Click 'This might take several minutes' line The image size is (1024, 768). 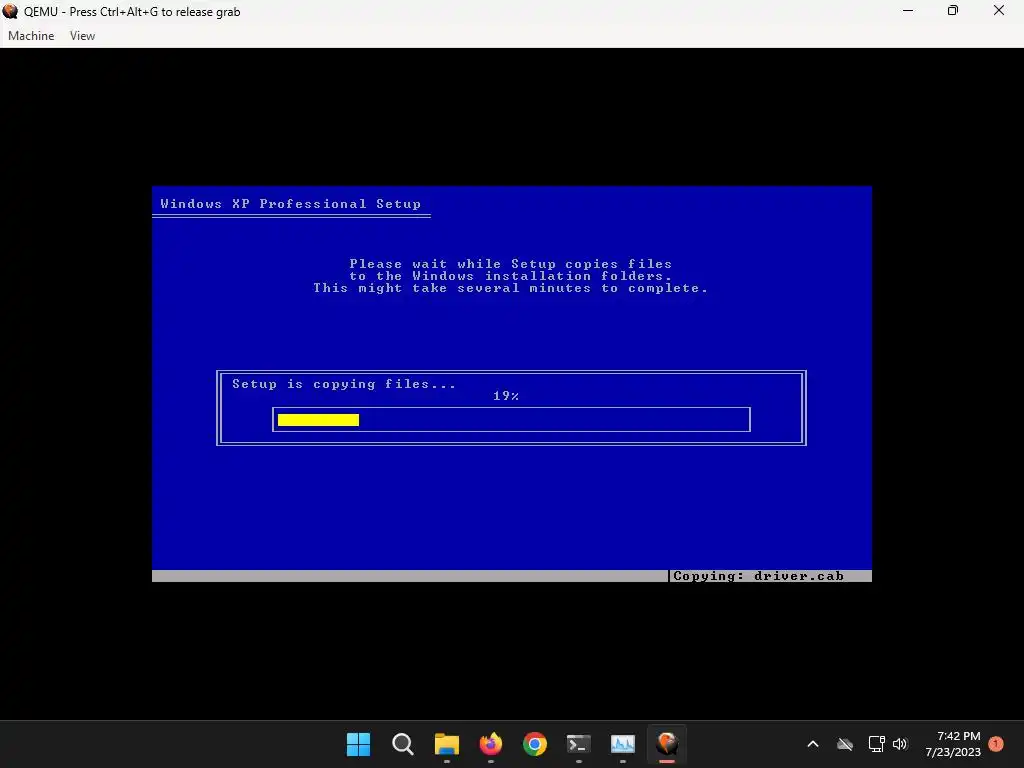point(511,288)
